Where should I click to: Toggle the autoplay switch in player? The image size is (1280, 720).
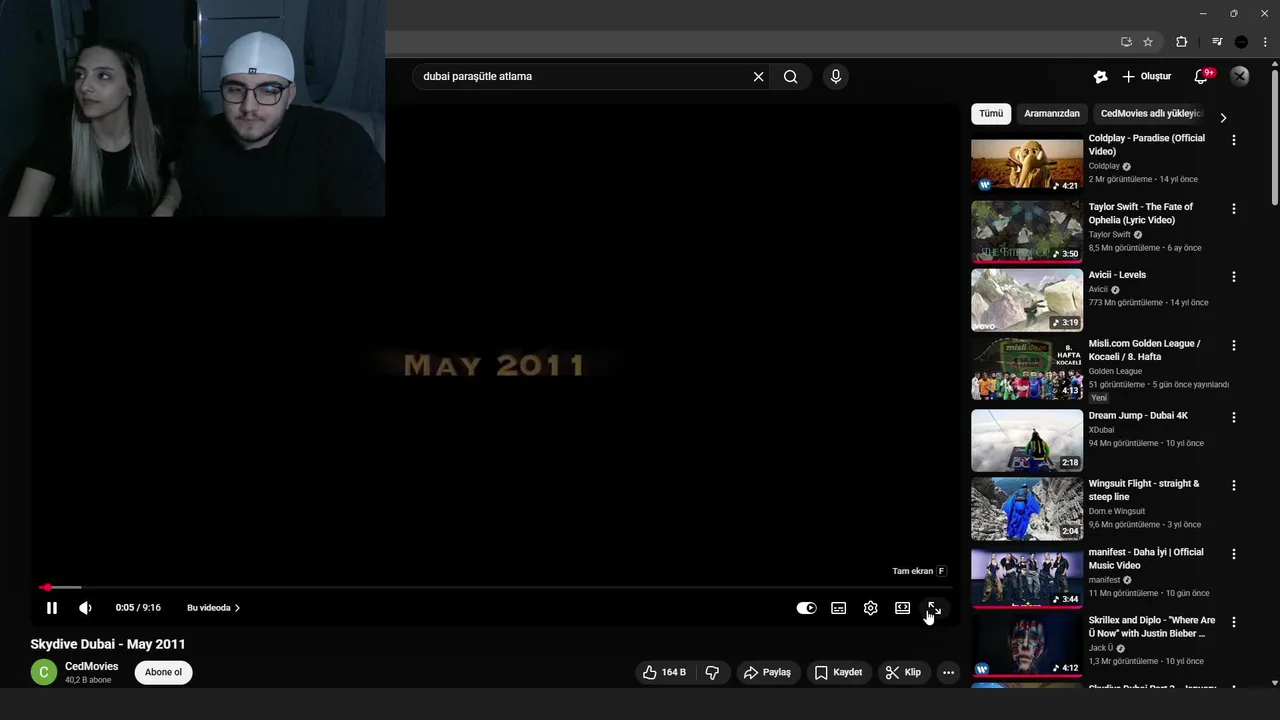click(x=806, y=608)
